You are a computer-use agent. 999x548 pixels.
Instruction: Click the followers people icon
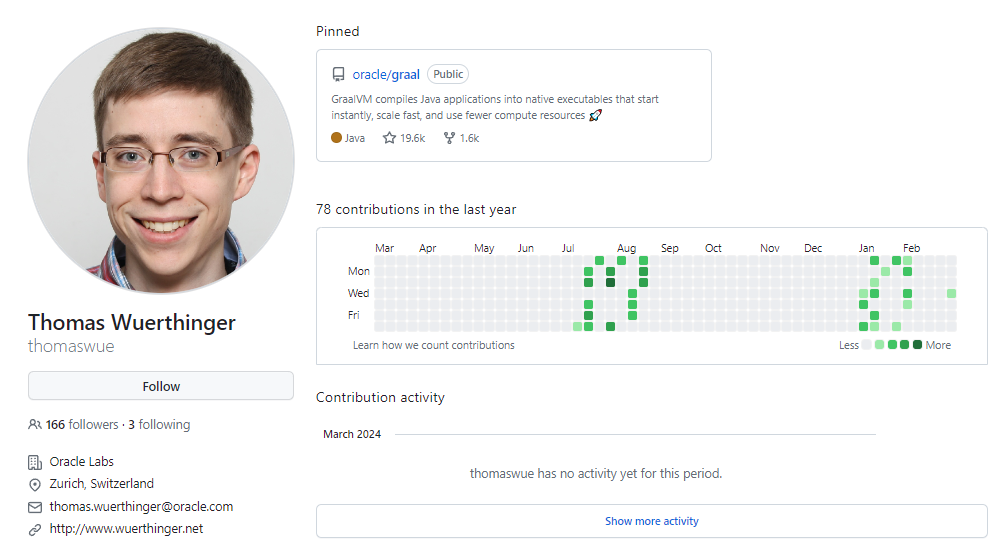34,424
